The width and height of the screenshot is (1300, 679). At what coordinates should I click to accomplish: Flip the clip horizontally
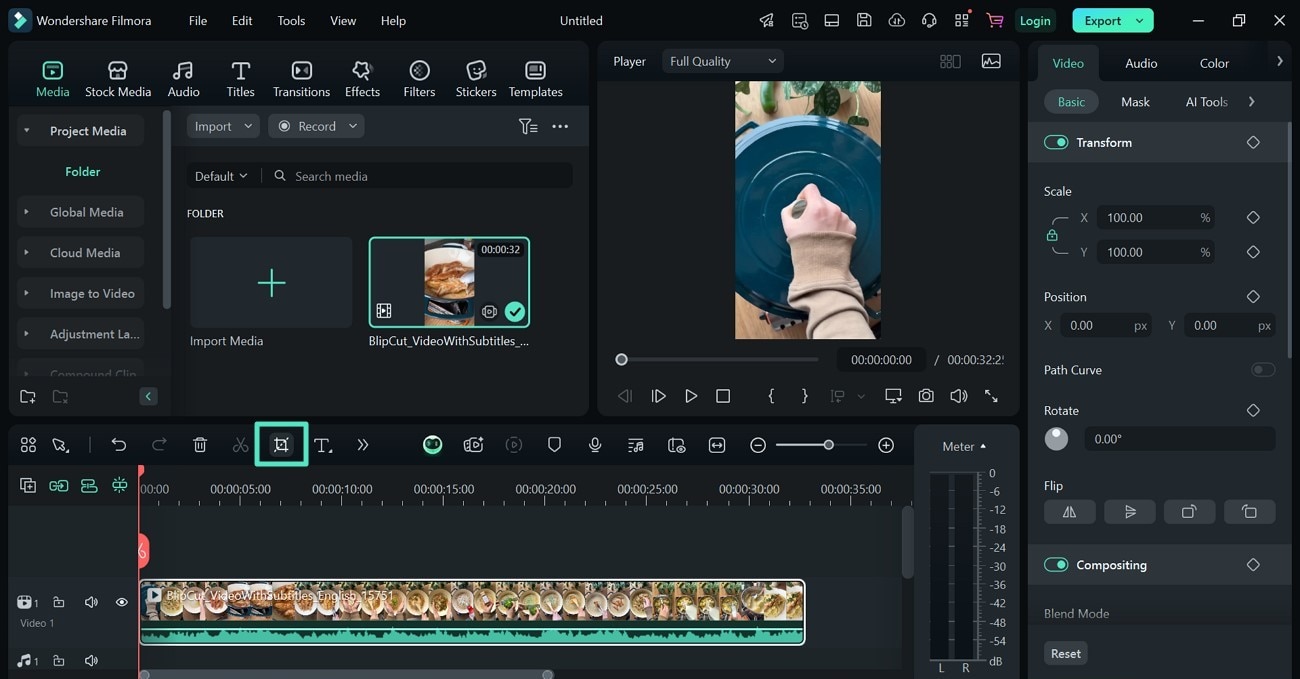coord(1069,512)
